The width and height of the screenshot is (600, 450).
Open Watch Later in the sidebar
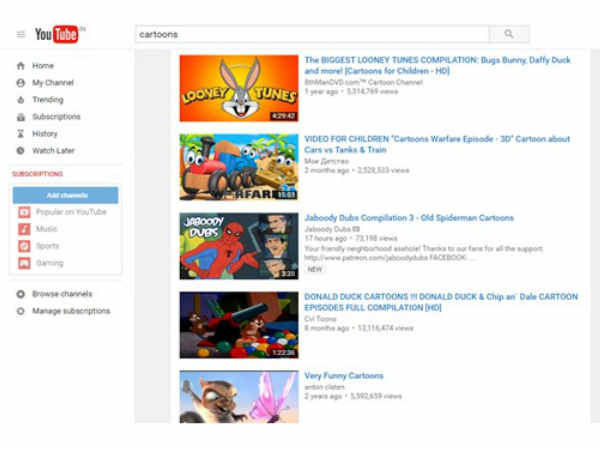53,151
